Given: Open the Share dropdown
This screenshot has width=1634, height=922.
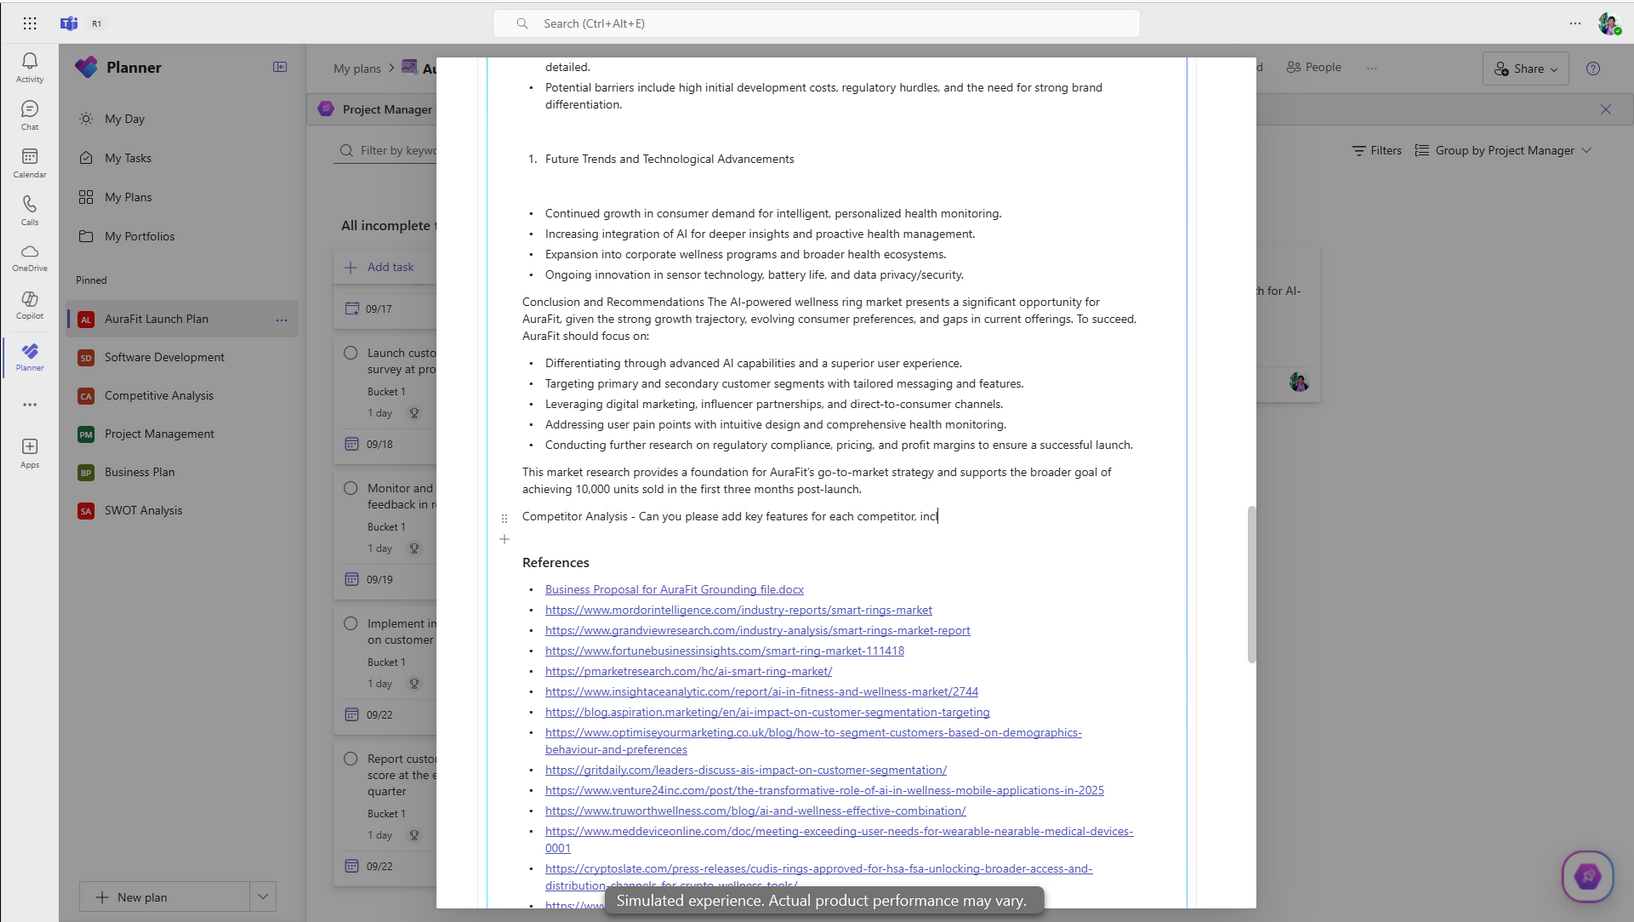Looking at the screenshot, I should point(1526,69).
